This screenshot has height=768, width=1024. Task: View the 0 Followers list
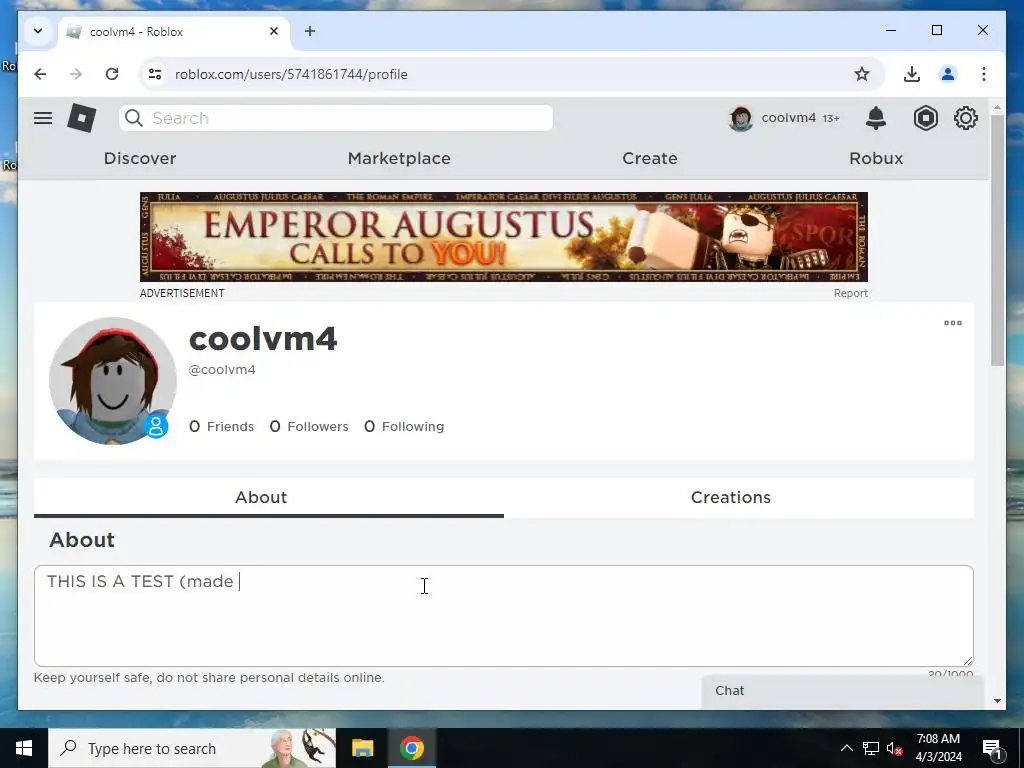pos(309,426)
